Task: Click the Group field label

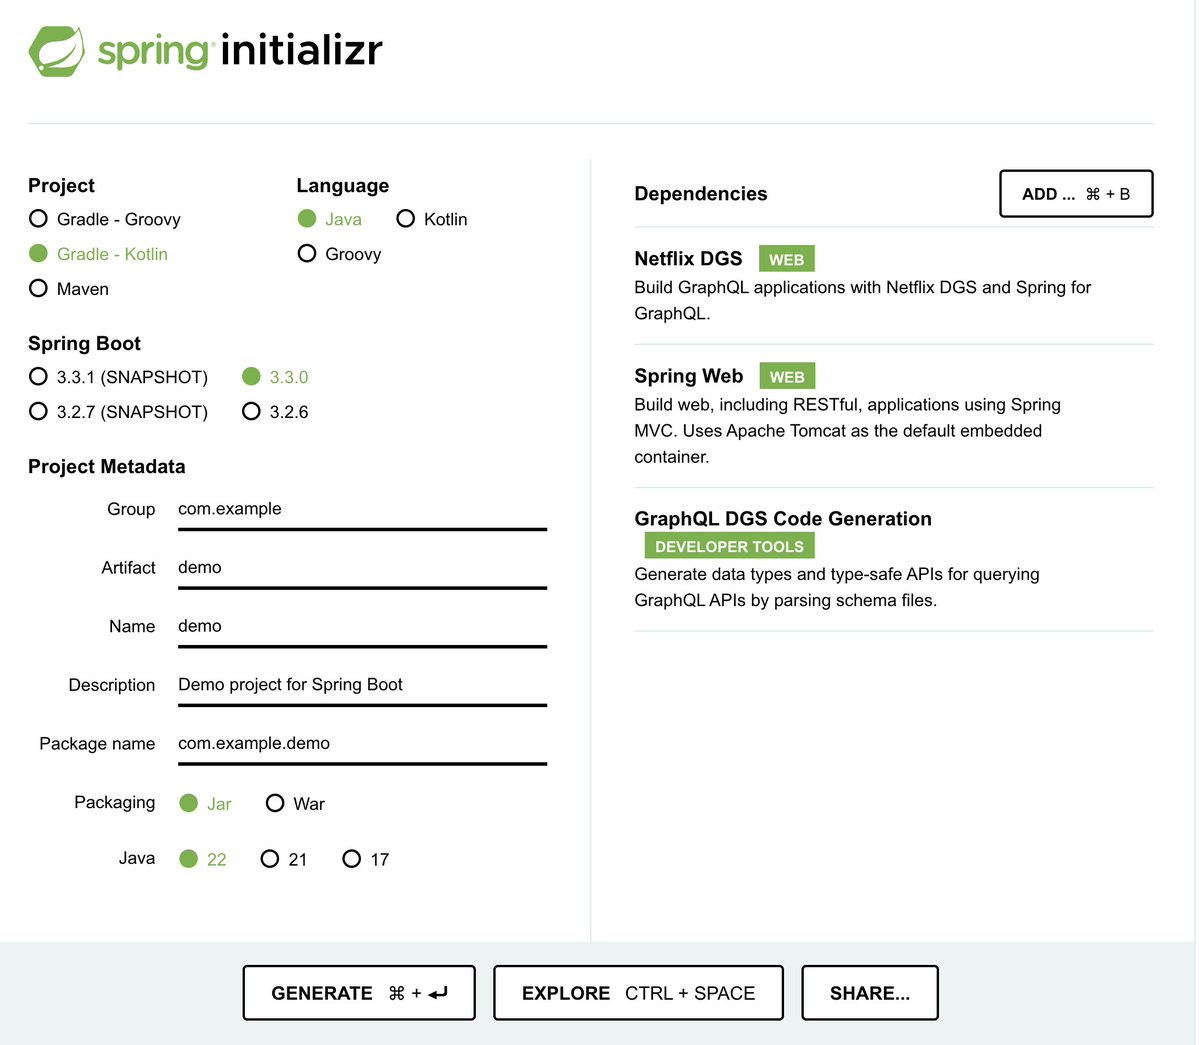Action: click(x=131, y=509)
